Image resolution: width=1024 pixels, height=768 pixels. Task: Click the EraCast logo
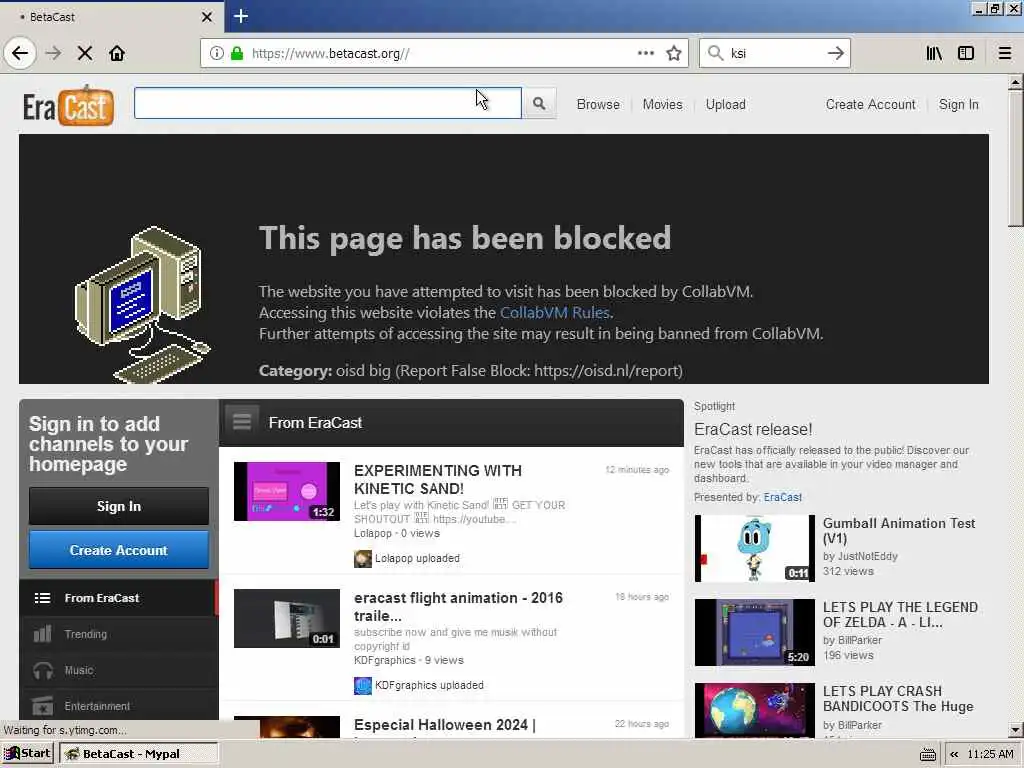coord(69,105)
